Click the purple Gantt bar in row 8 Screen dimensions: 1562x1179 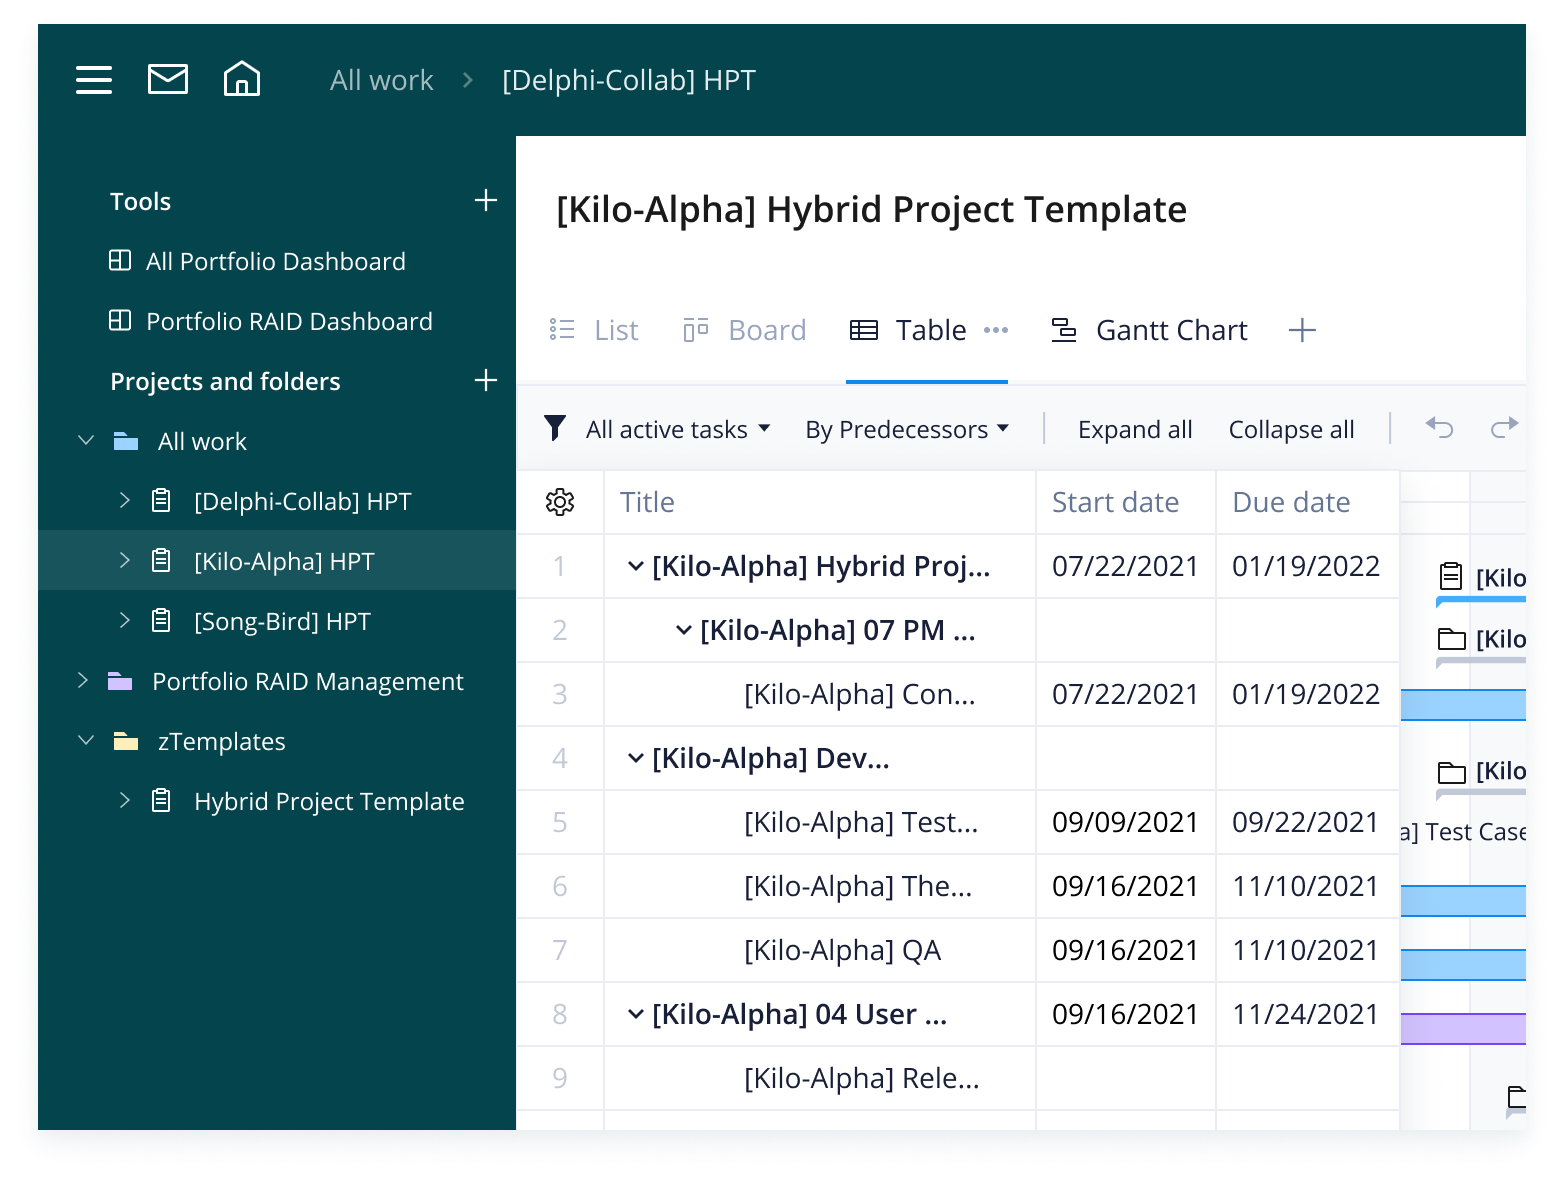coord(1463,1028)
